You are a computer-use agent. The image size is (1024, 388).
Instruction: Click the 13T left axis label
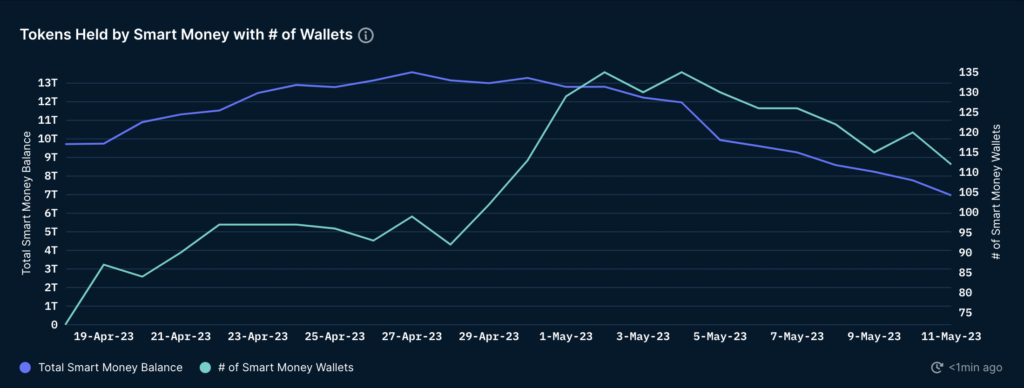[x=48, y=83]
